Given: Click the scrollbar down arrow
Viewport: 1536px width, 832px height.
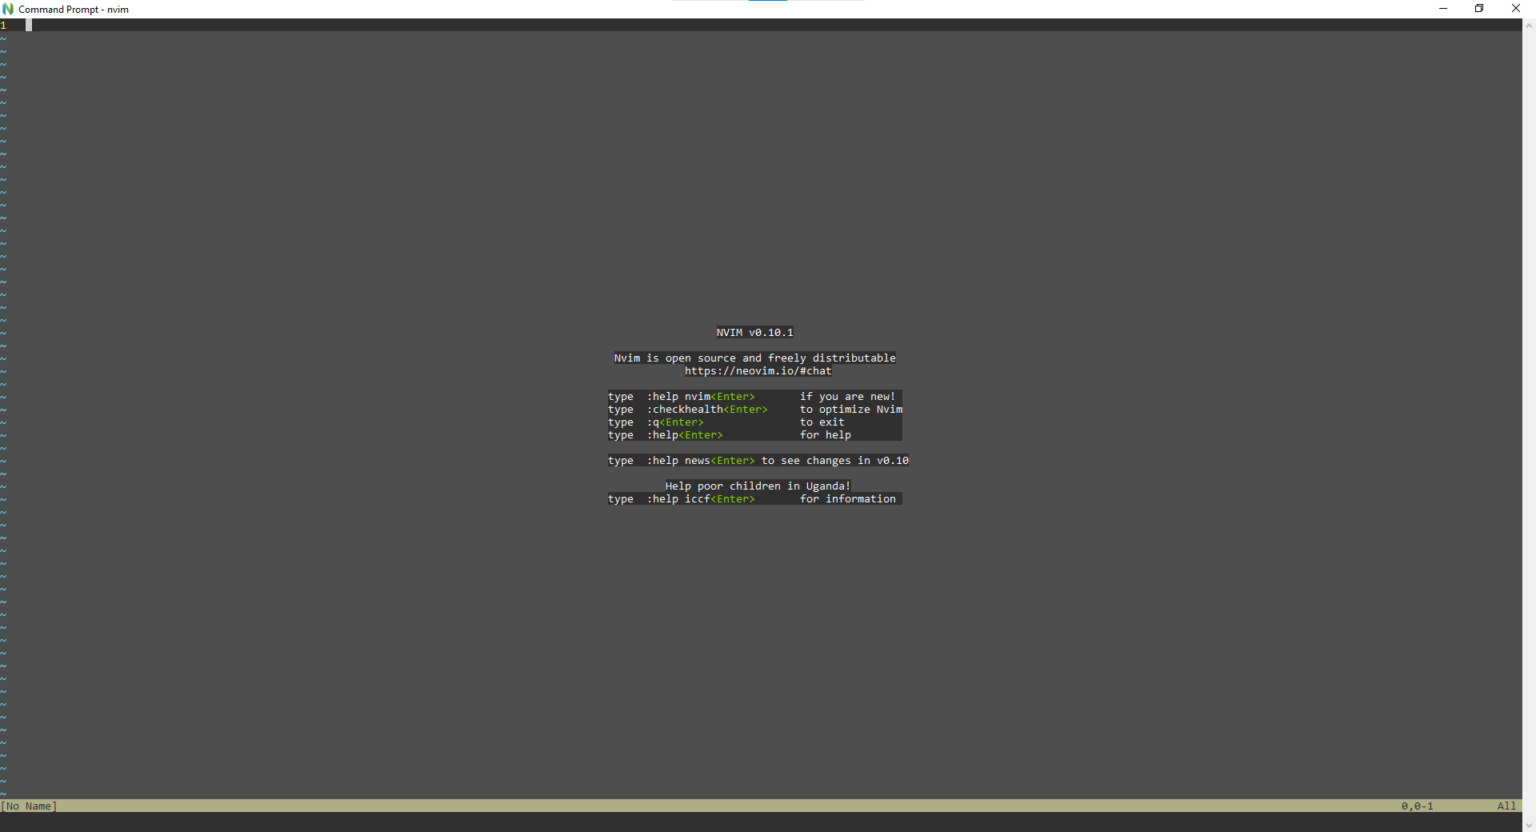Looking at the screenshot, I should tap(1529, 825).
